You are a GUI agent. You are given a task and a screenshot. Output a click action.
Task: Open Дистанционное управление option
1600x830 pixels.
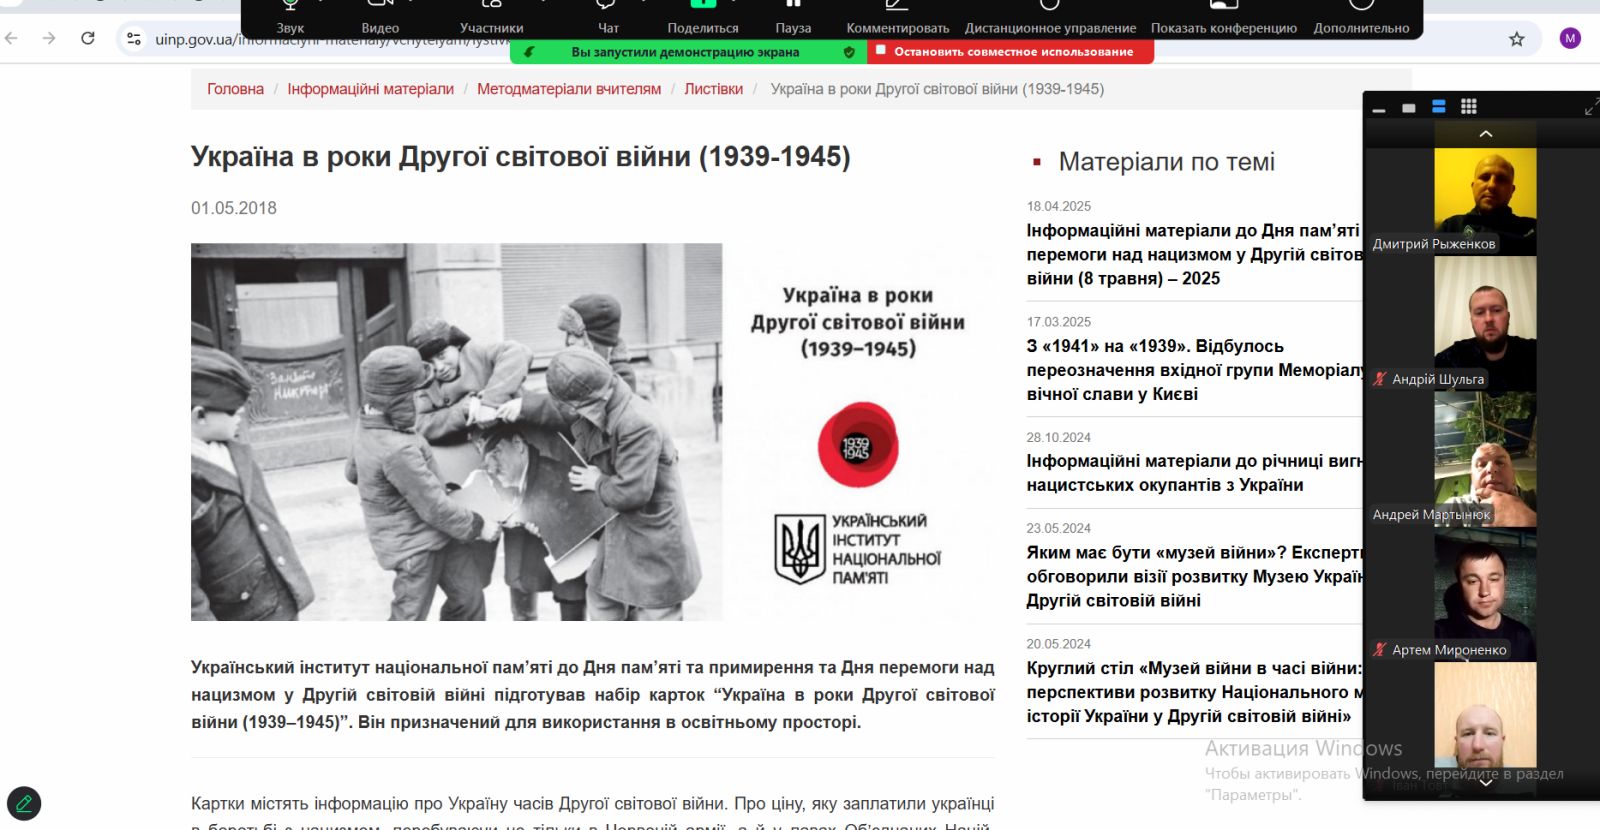(1050, 18)
